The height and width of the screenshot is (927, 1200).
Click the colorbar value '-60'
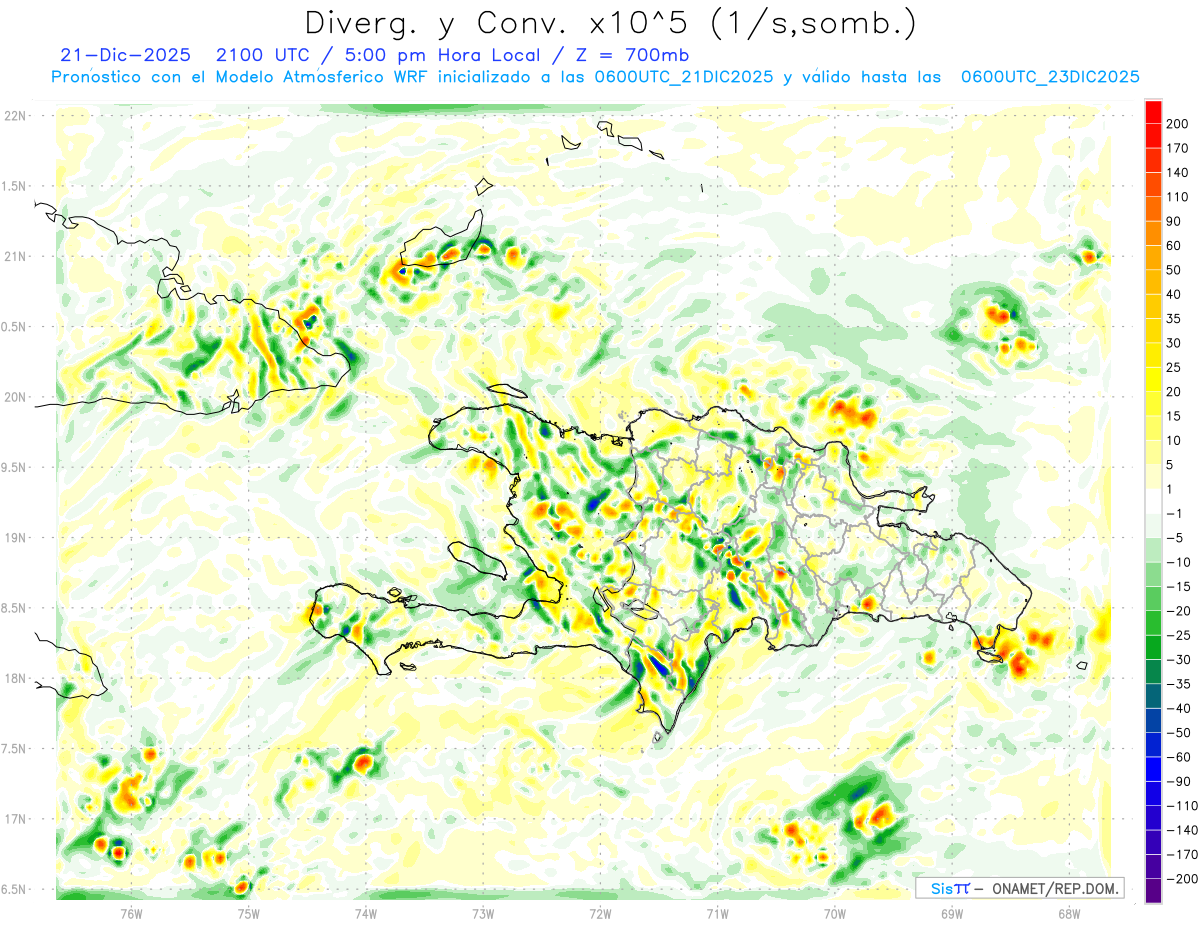coord(1177,757)
